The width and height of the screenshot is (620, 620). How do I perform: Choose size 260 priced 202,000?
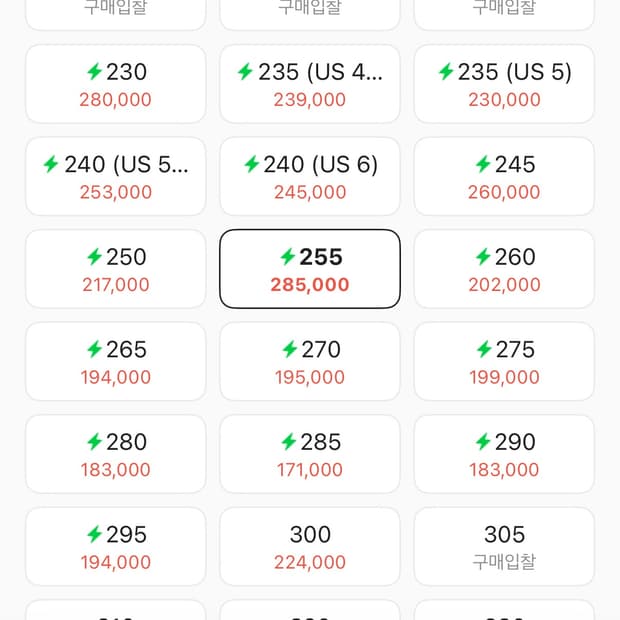[x=504, y=269]
